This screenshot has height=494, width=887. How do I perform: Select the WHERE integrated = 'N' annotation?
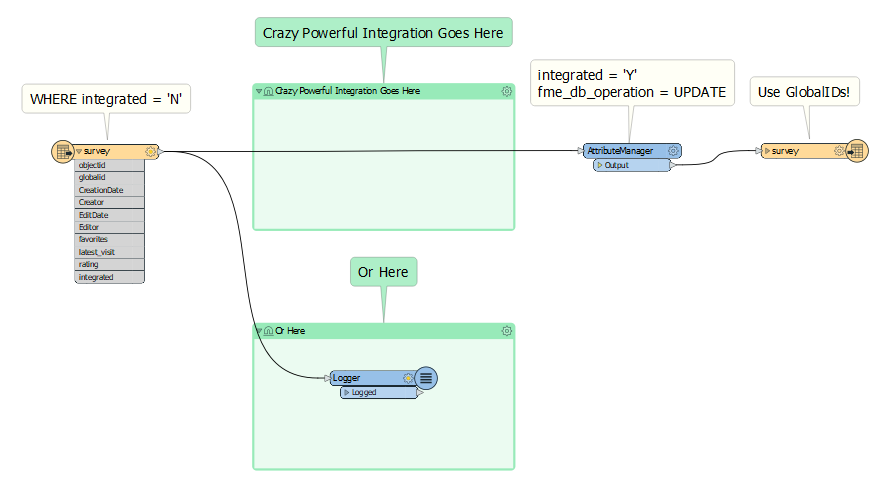coord(106,99)
